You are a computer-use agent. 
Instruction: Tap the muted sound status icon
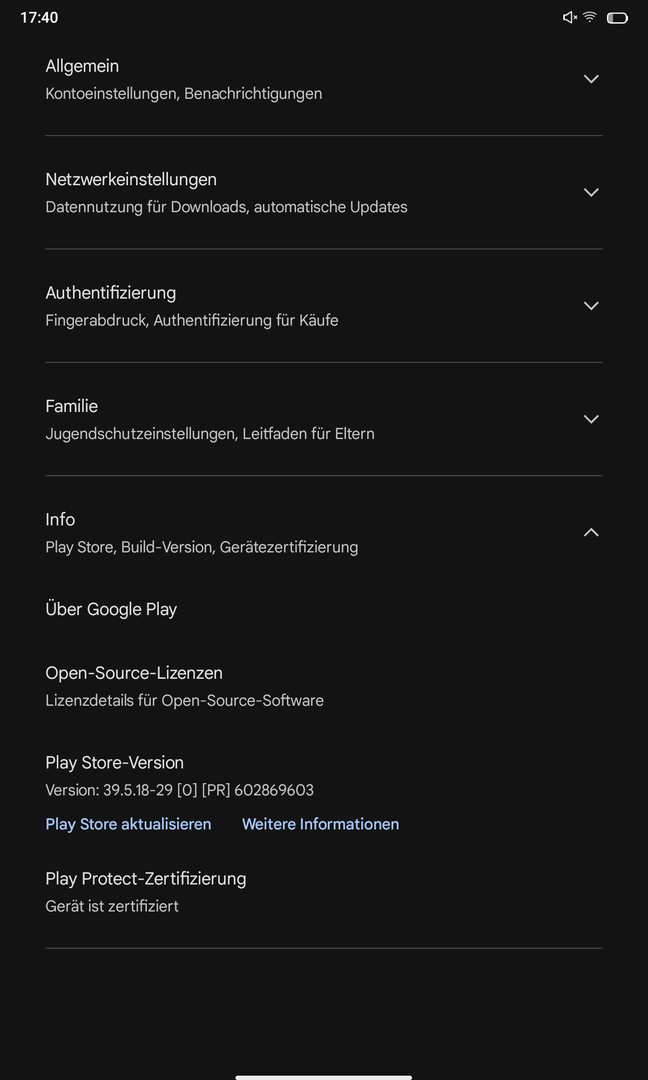(x=569, y=17)
